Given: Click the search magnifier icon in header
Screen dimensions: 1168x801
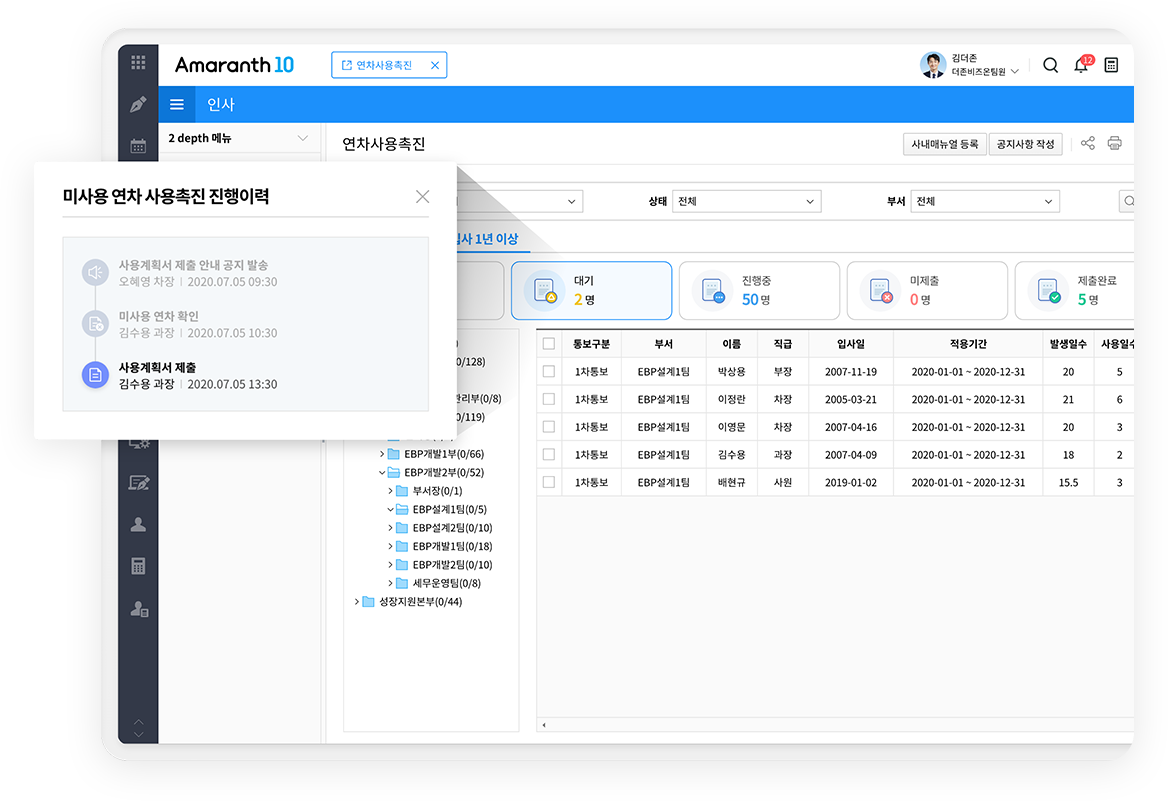Looking at the screenshot, I should (1050, 66).
